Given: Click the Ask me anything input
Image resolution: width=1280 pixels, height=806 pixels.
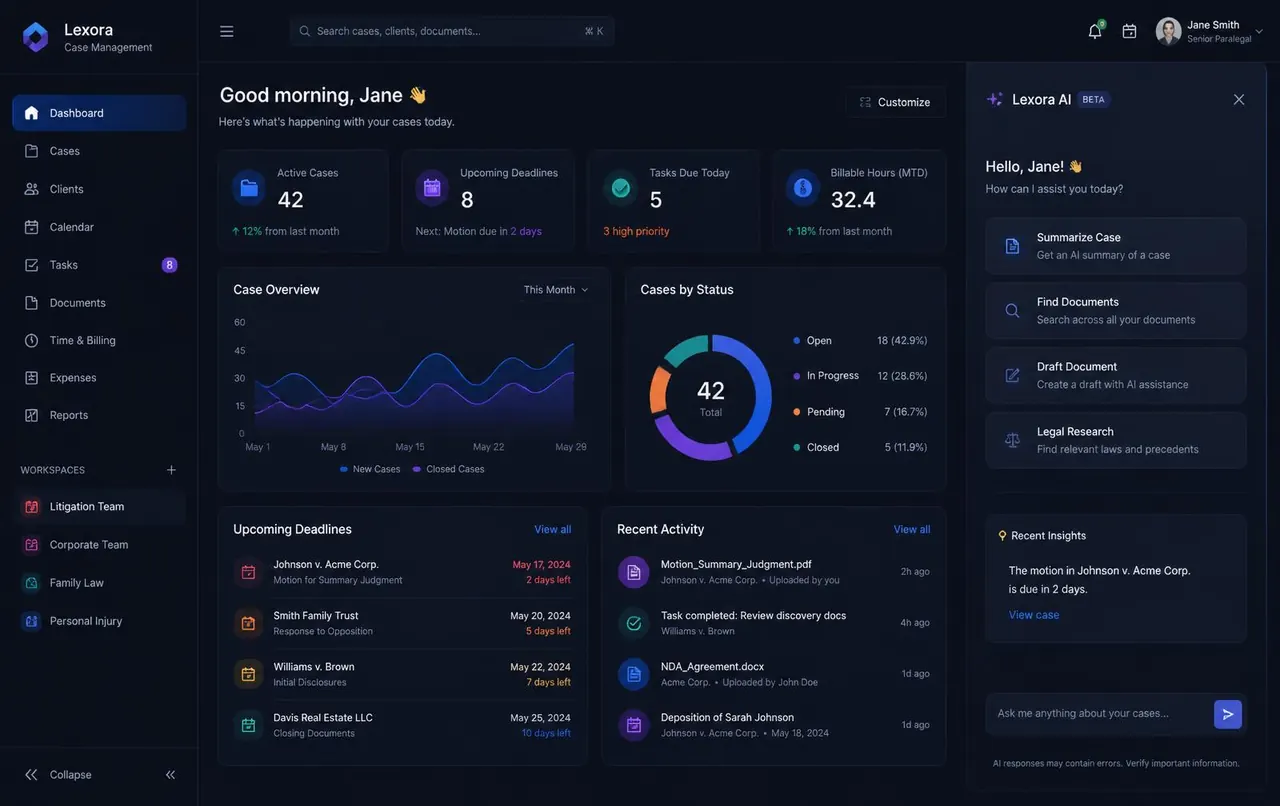Looking at the screenshot, I should tap(1098, 714).
